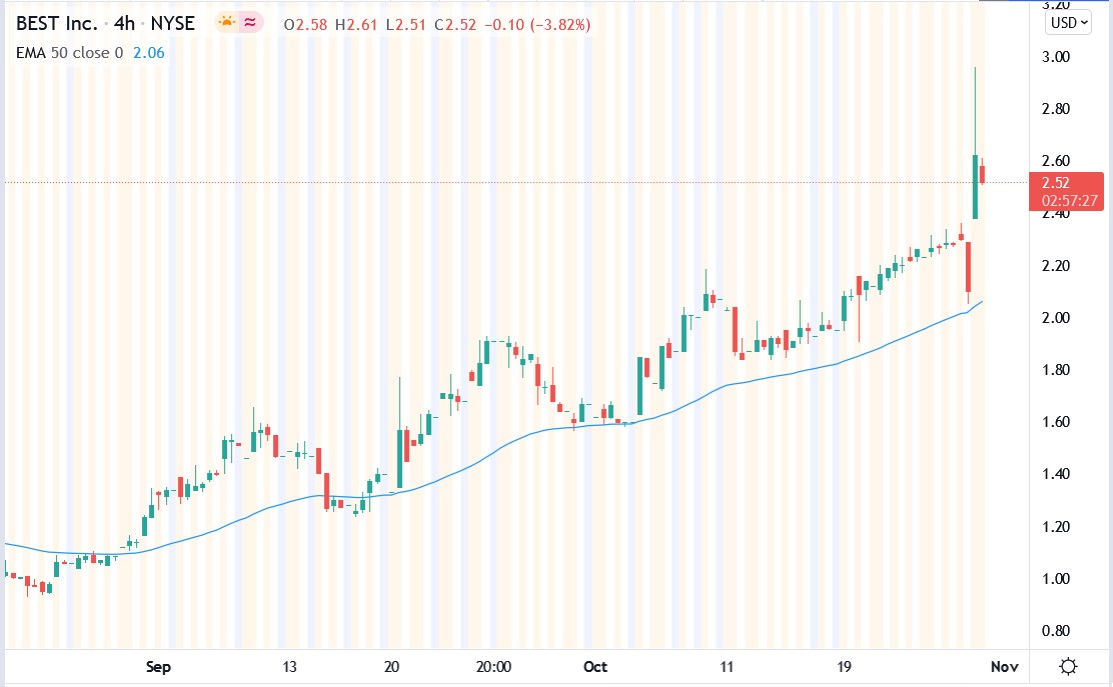Screen dimensions: 1113x687
Task: Click the Nov label on the time axis
Action: pyautogui.click(x=1003, y=666)
